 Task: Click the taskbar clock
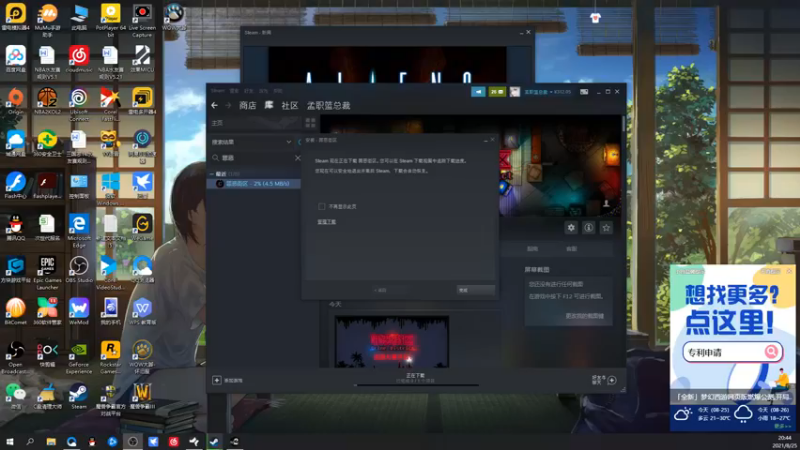pos(785,442)
